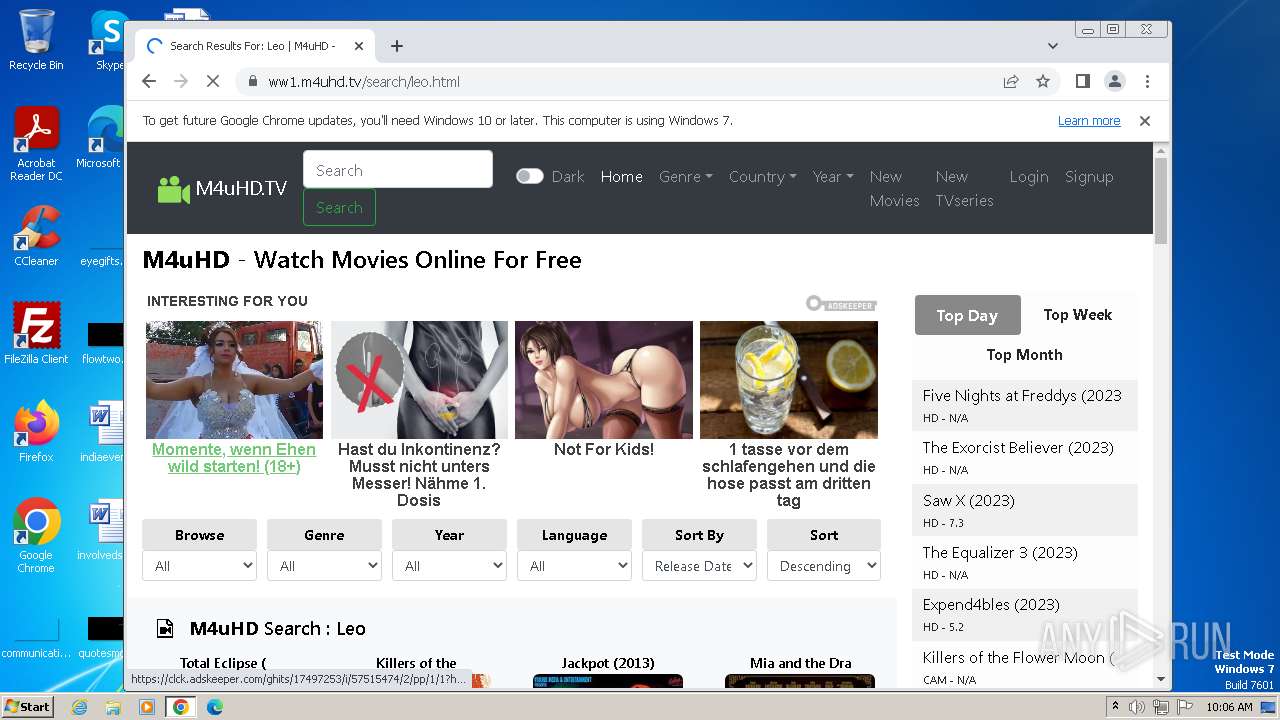
Task: Click the Microsoft Edge taskbar icon
Action: [214, 707]
